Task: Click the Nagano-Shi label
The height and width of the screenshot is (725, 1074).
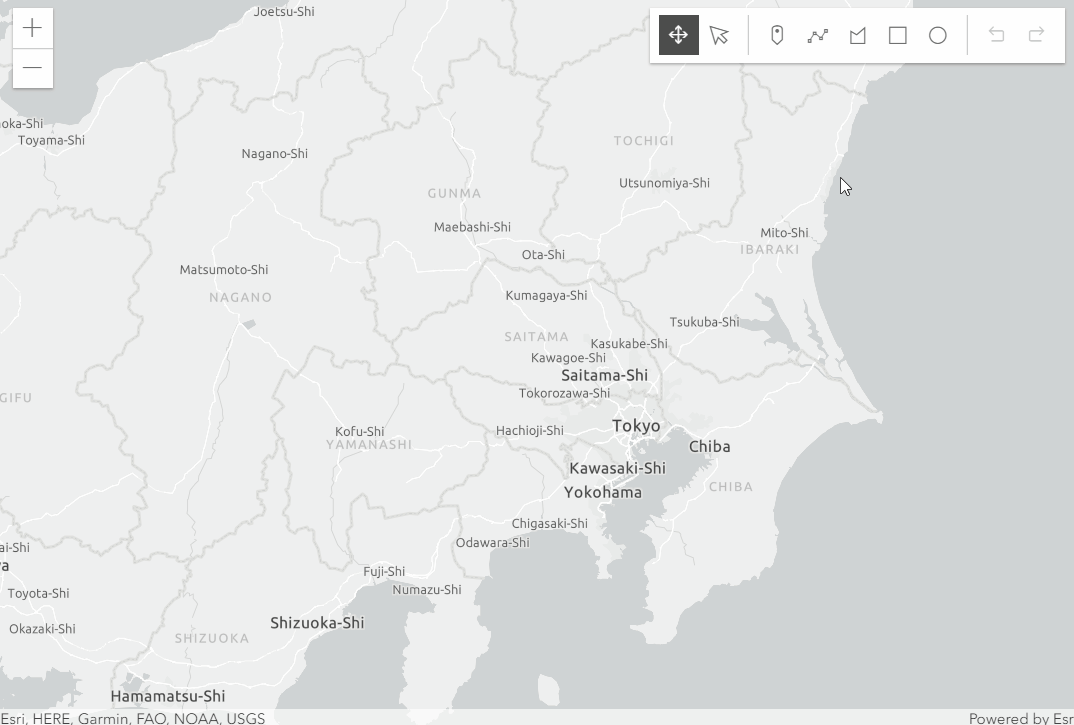Action: (x=275, y=154)
